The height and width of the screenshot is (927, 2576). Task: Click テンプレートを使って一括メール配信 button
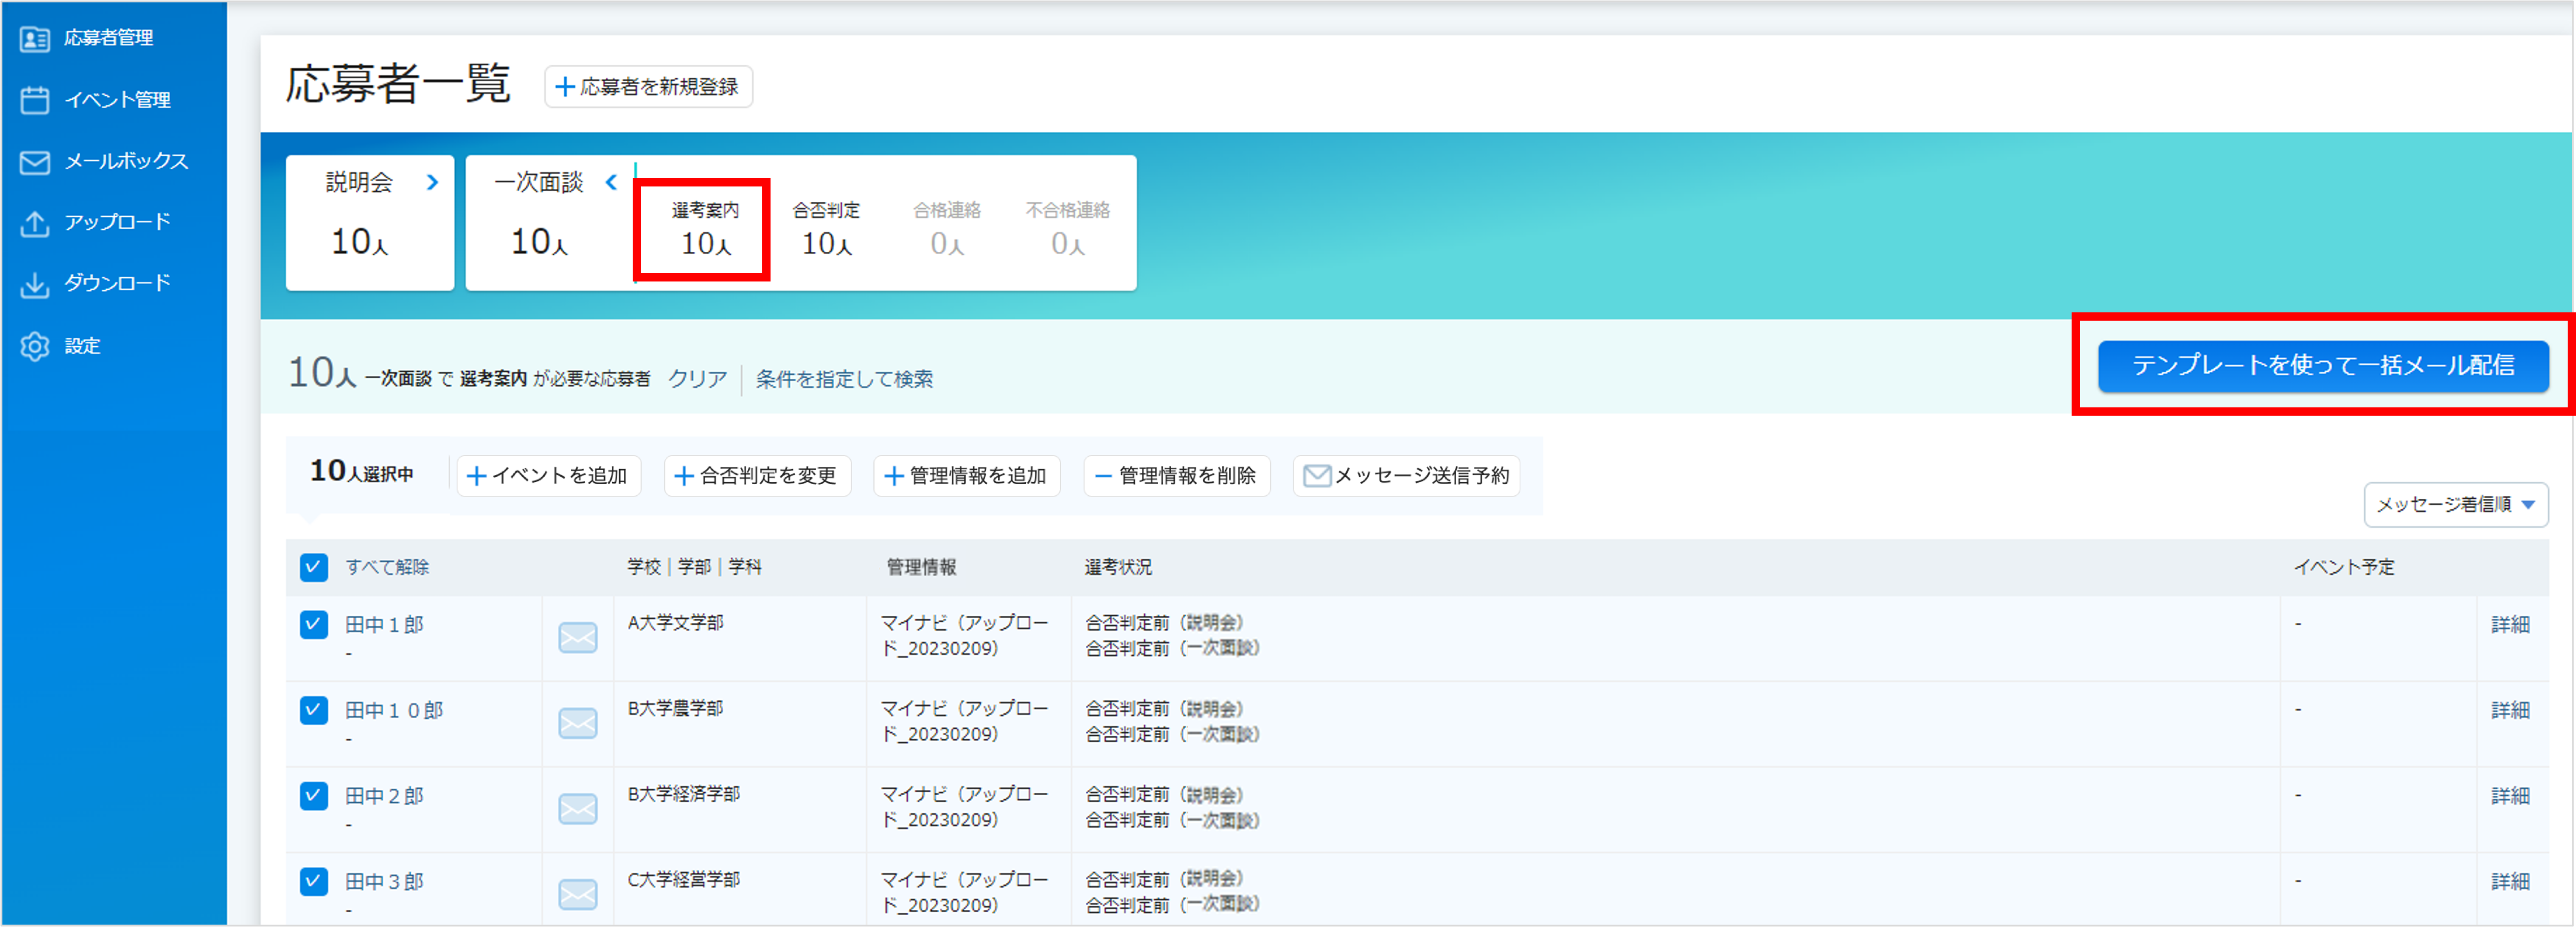click(x=2322, y=366)
